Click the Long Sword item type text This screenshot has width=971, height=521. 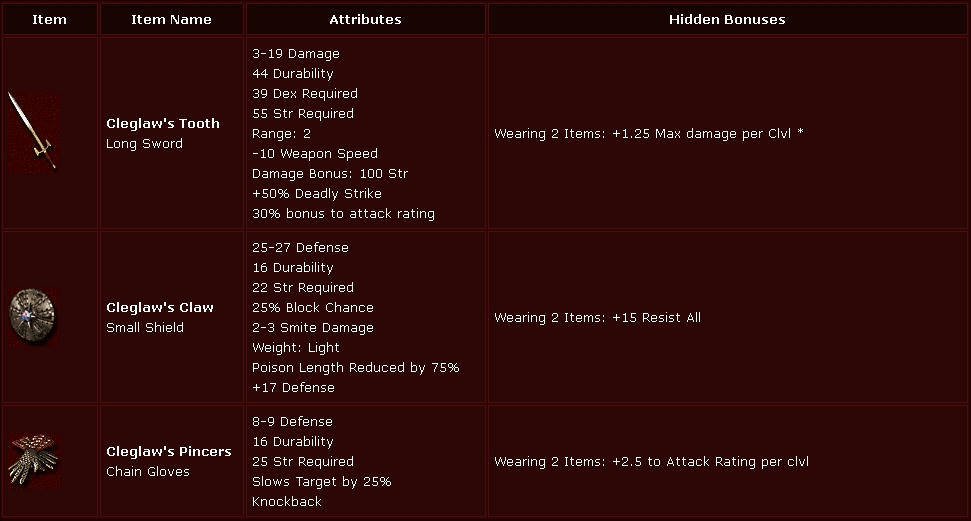144,144
